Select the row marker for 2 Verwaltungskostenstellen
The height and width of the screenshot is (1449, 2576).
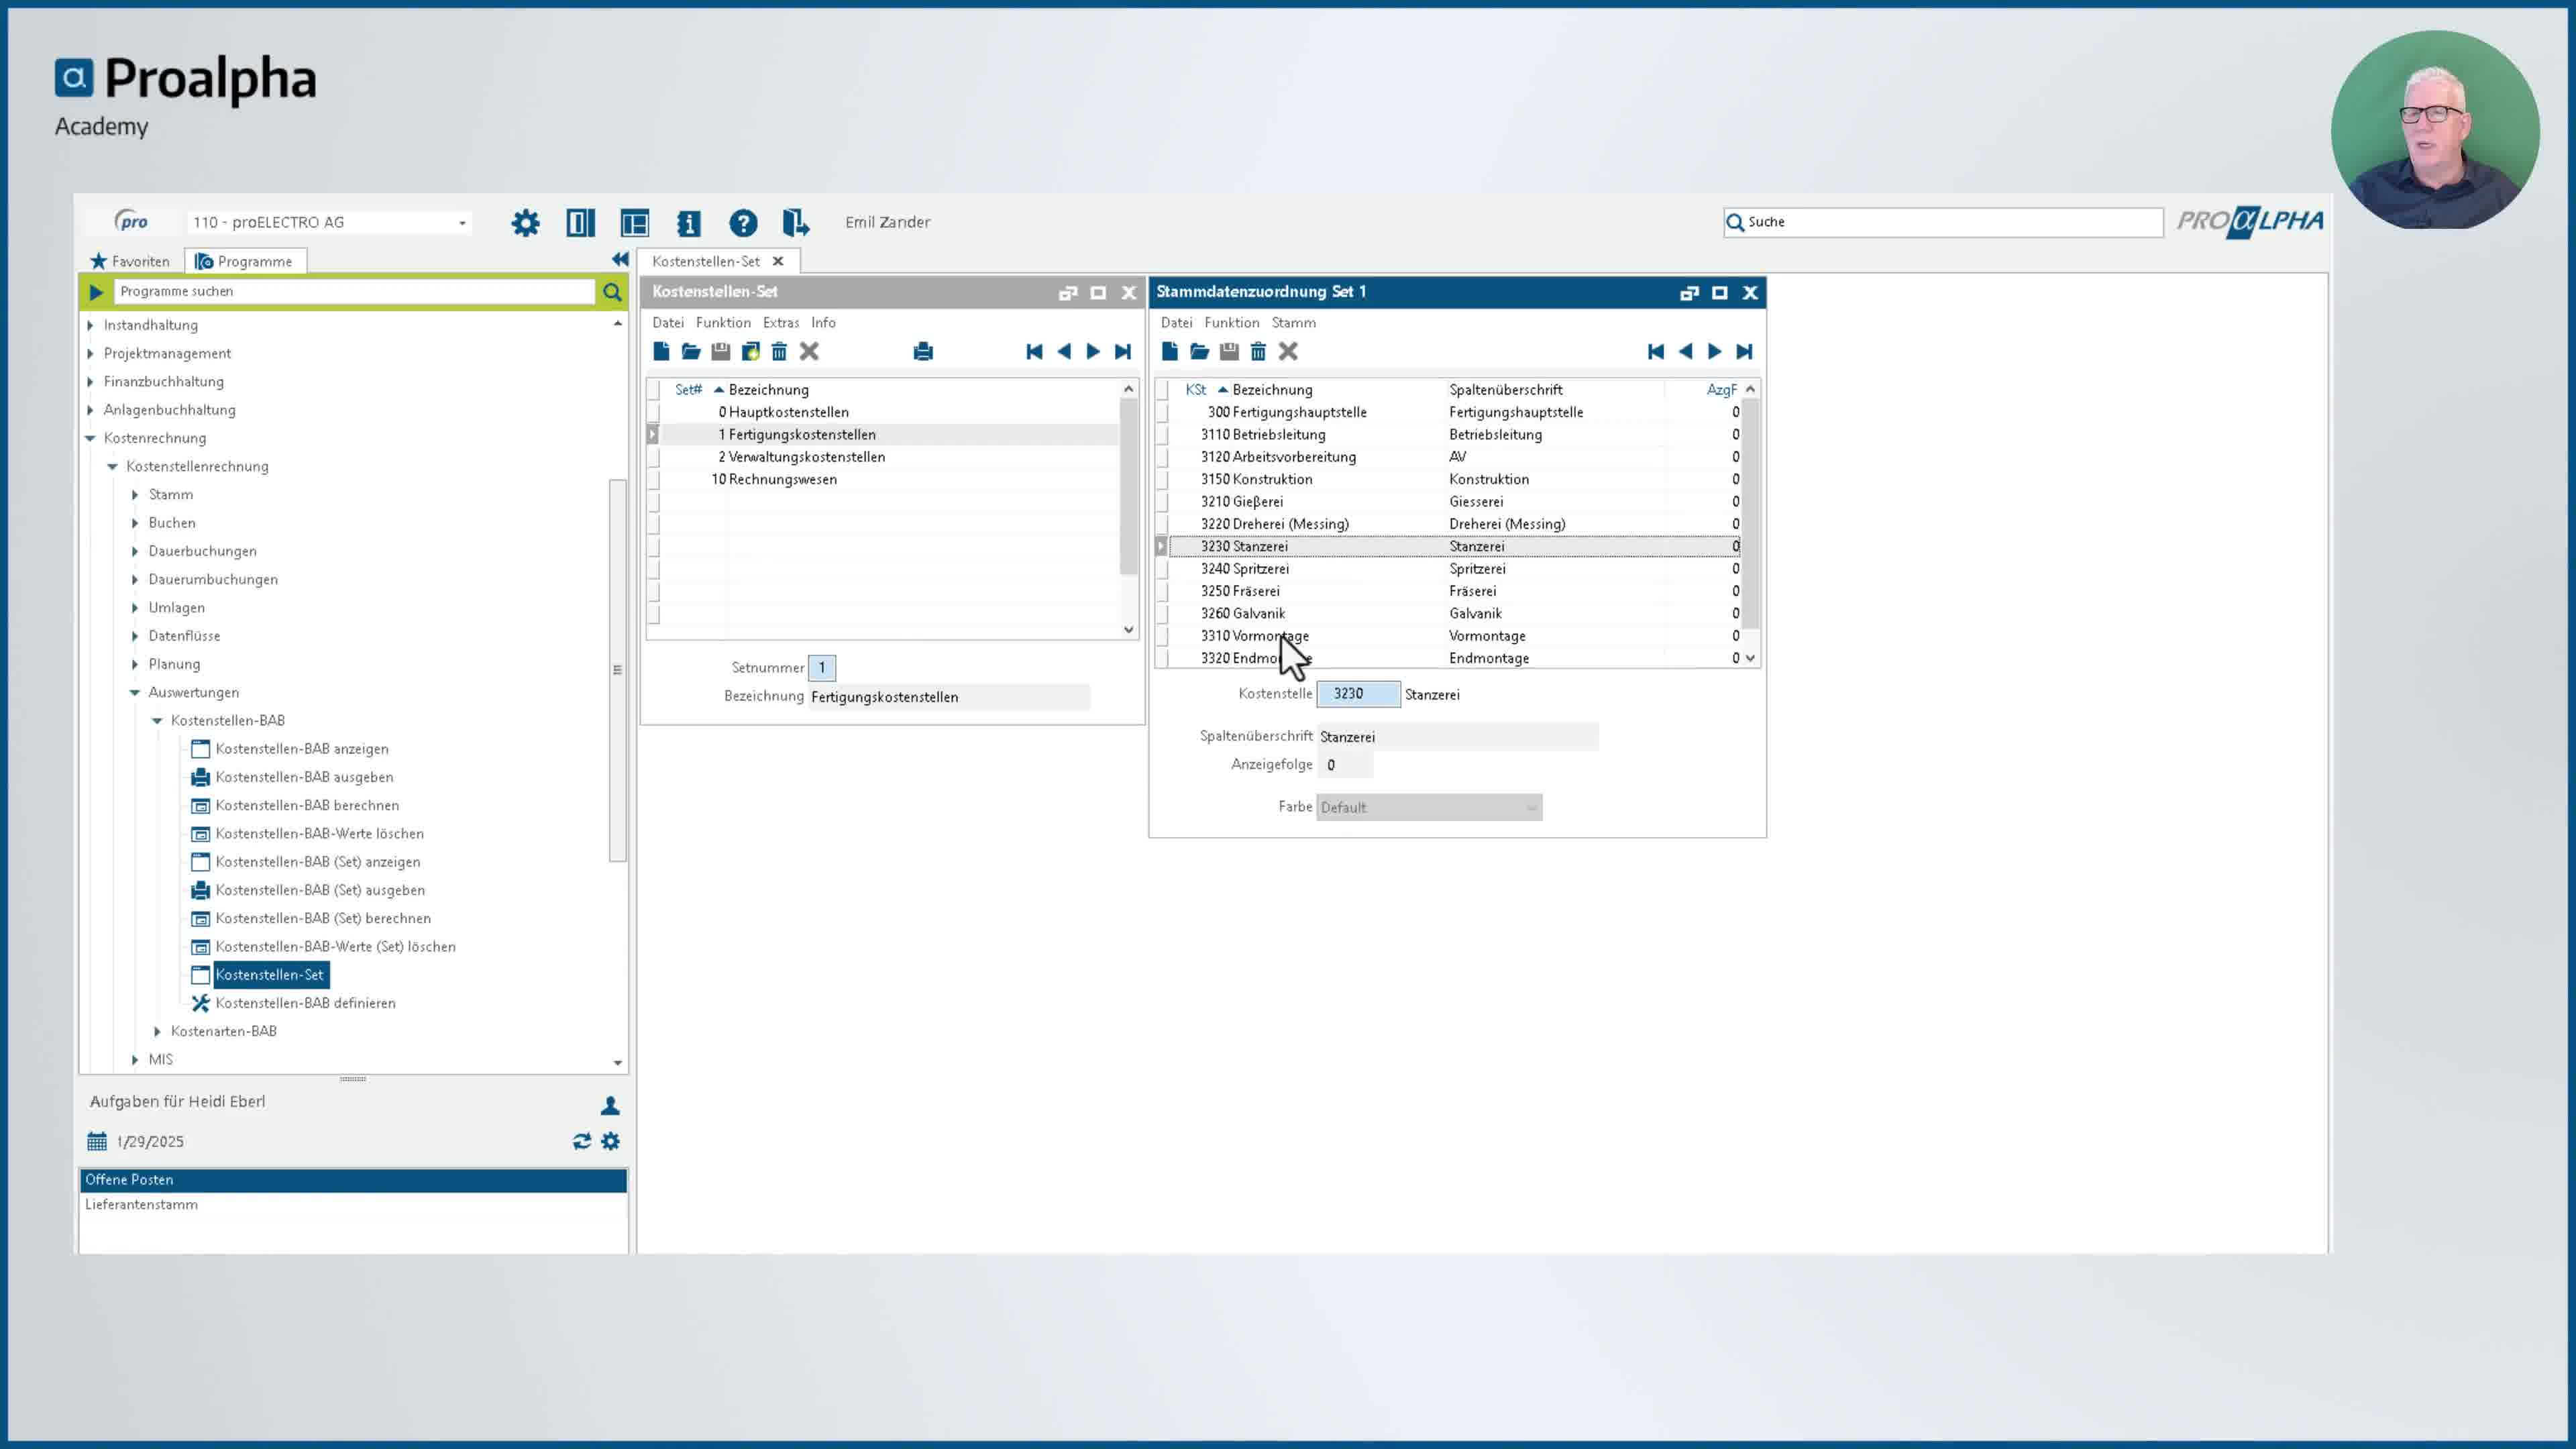(653, 457)
